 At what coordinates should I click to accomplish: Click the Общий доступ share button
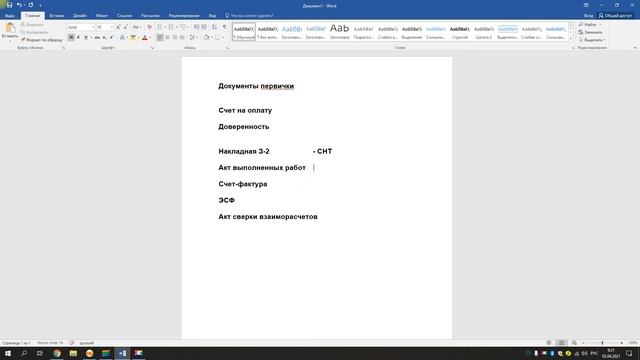(615, 16)
